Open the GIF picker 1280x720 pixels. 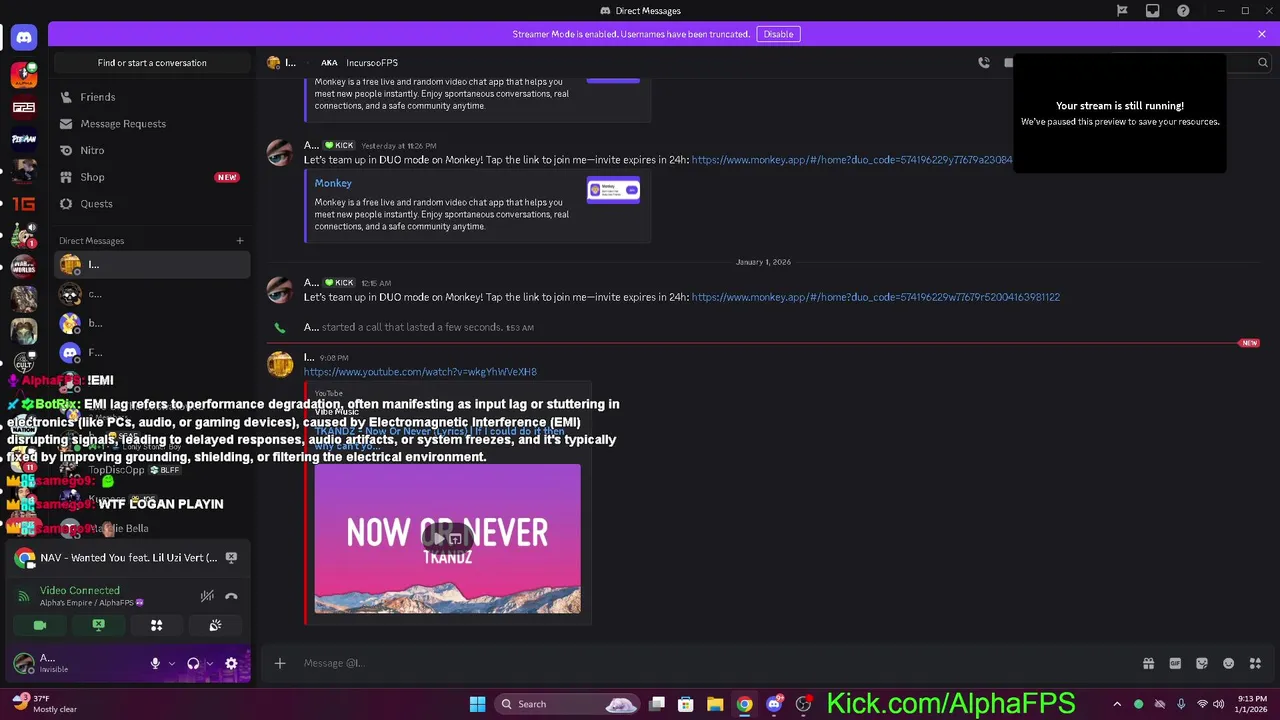coord(1175,663)
